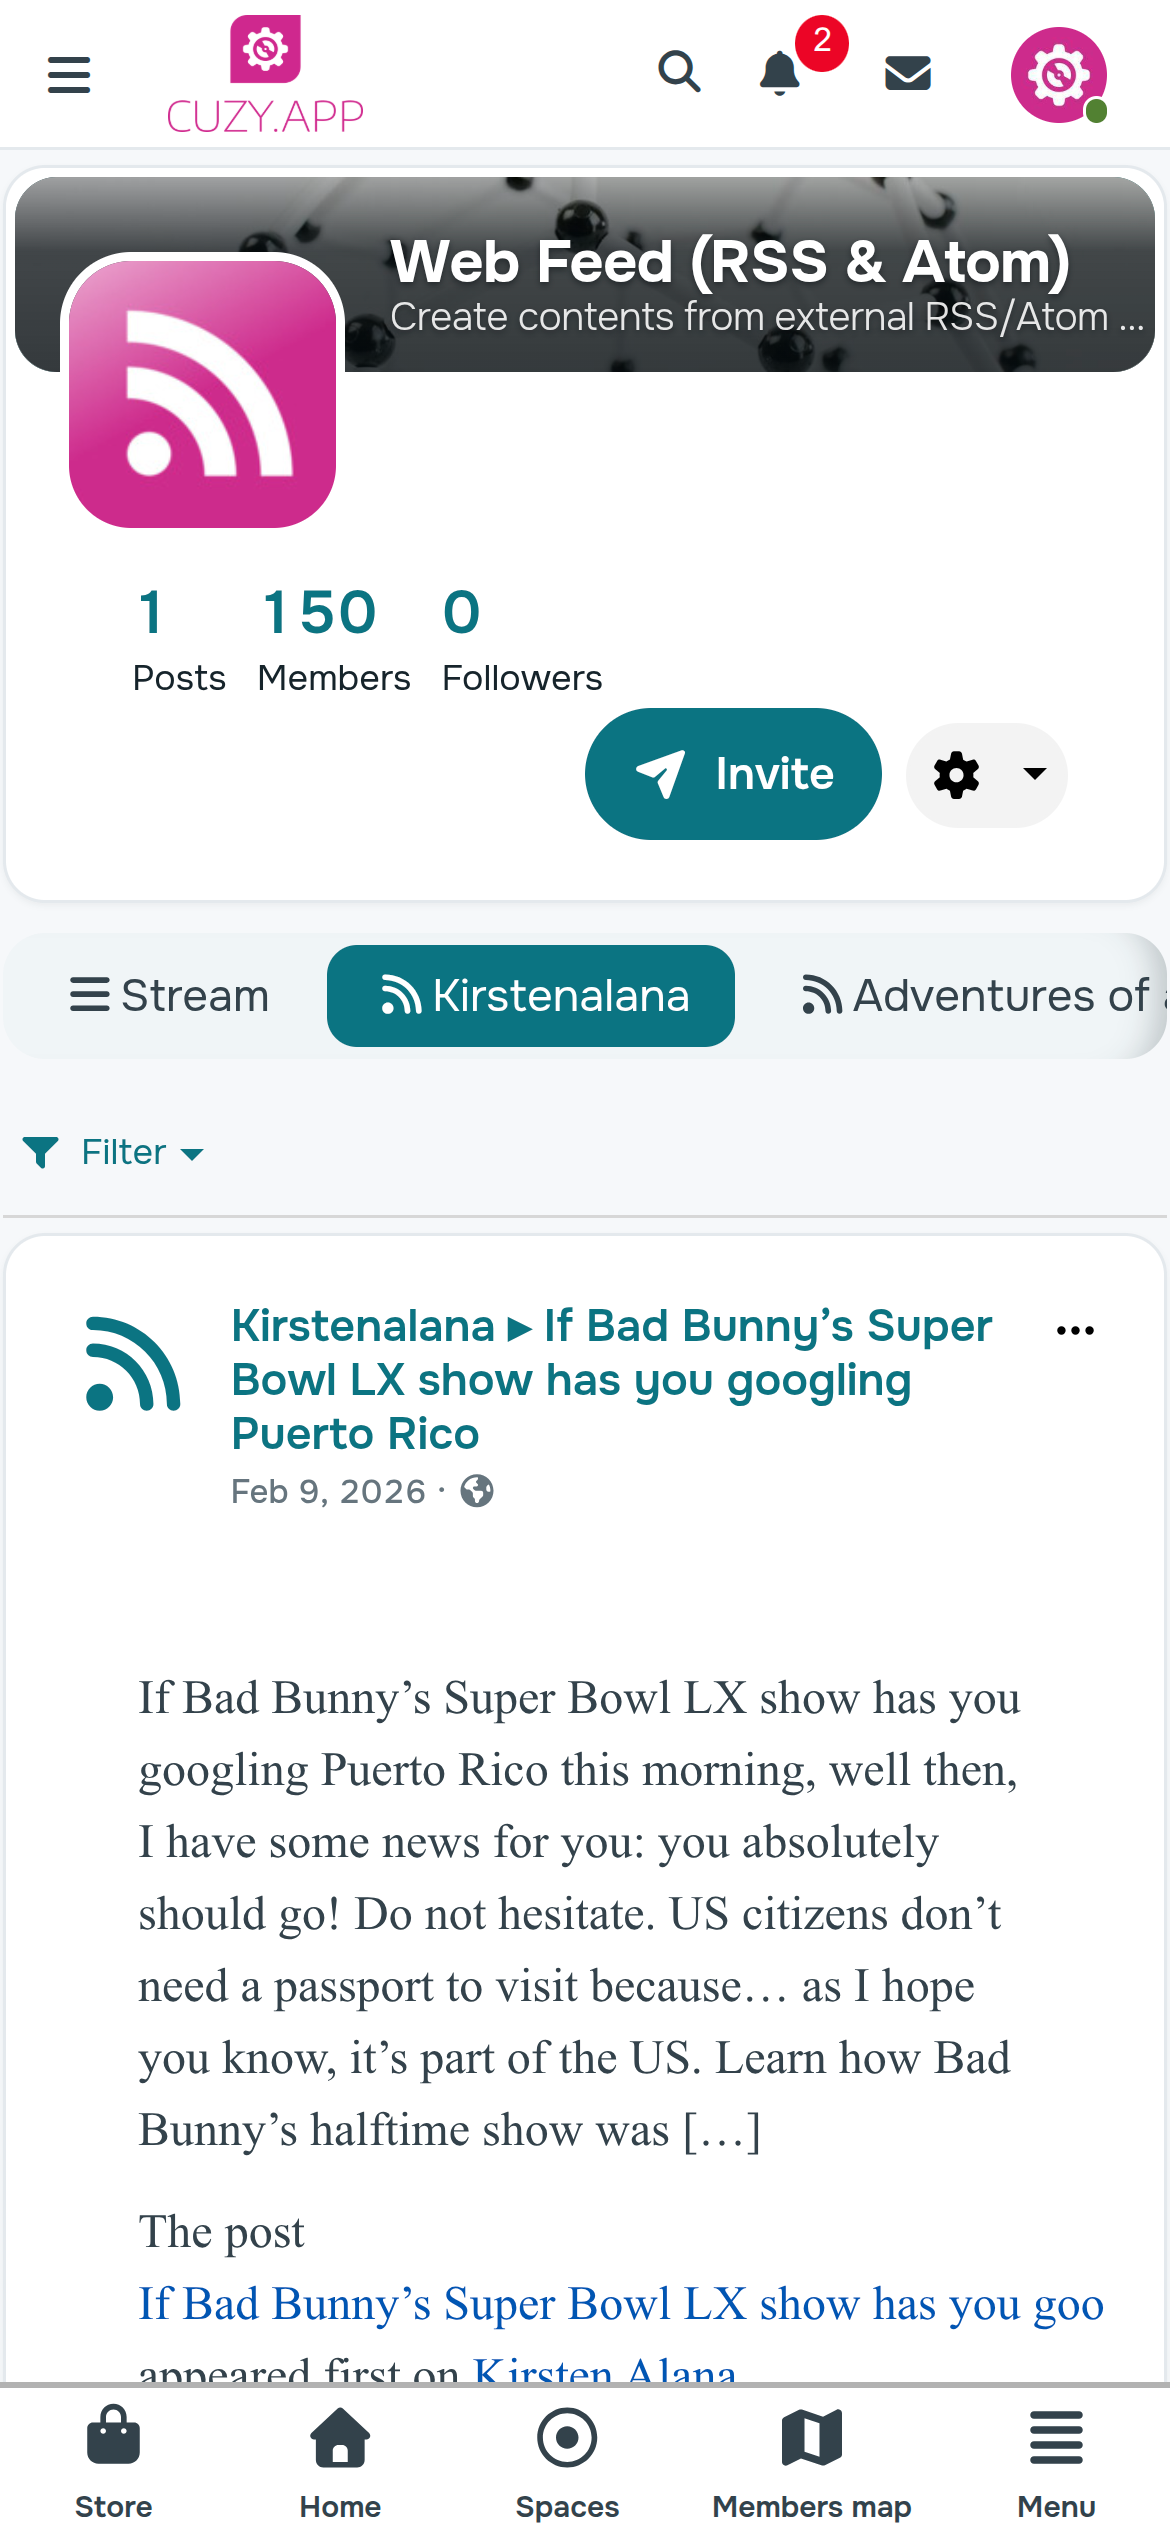Switch to the Stream tab
Viewport: 1170px width, 2532px height.
[x=169, y=996]
